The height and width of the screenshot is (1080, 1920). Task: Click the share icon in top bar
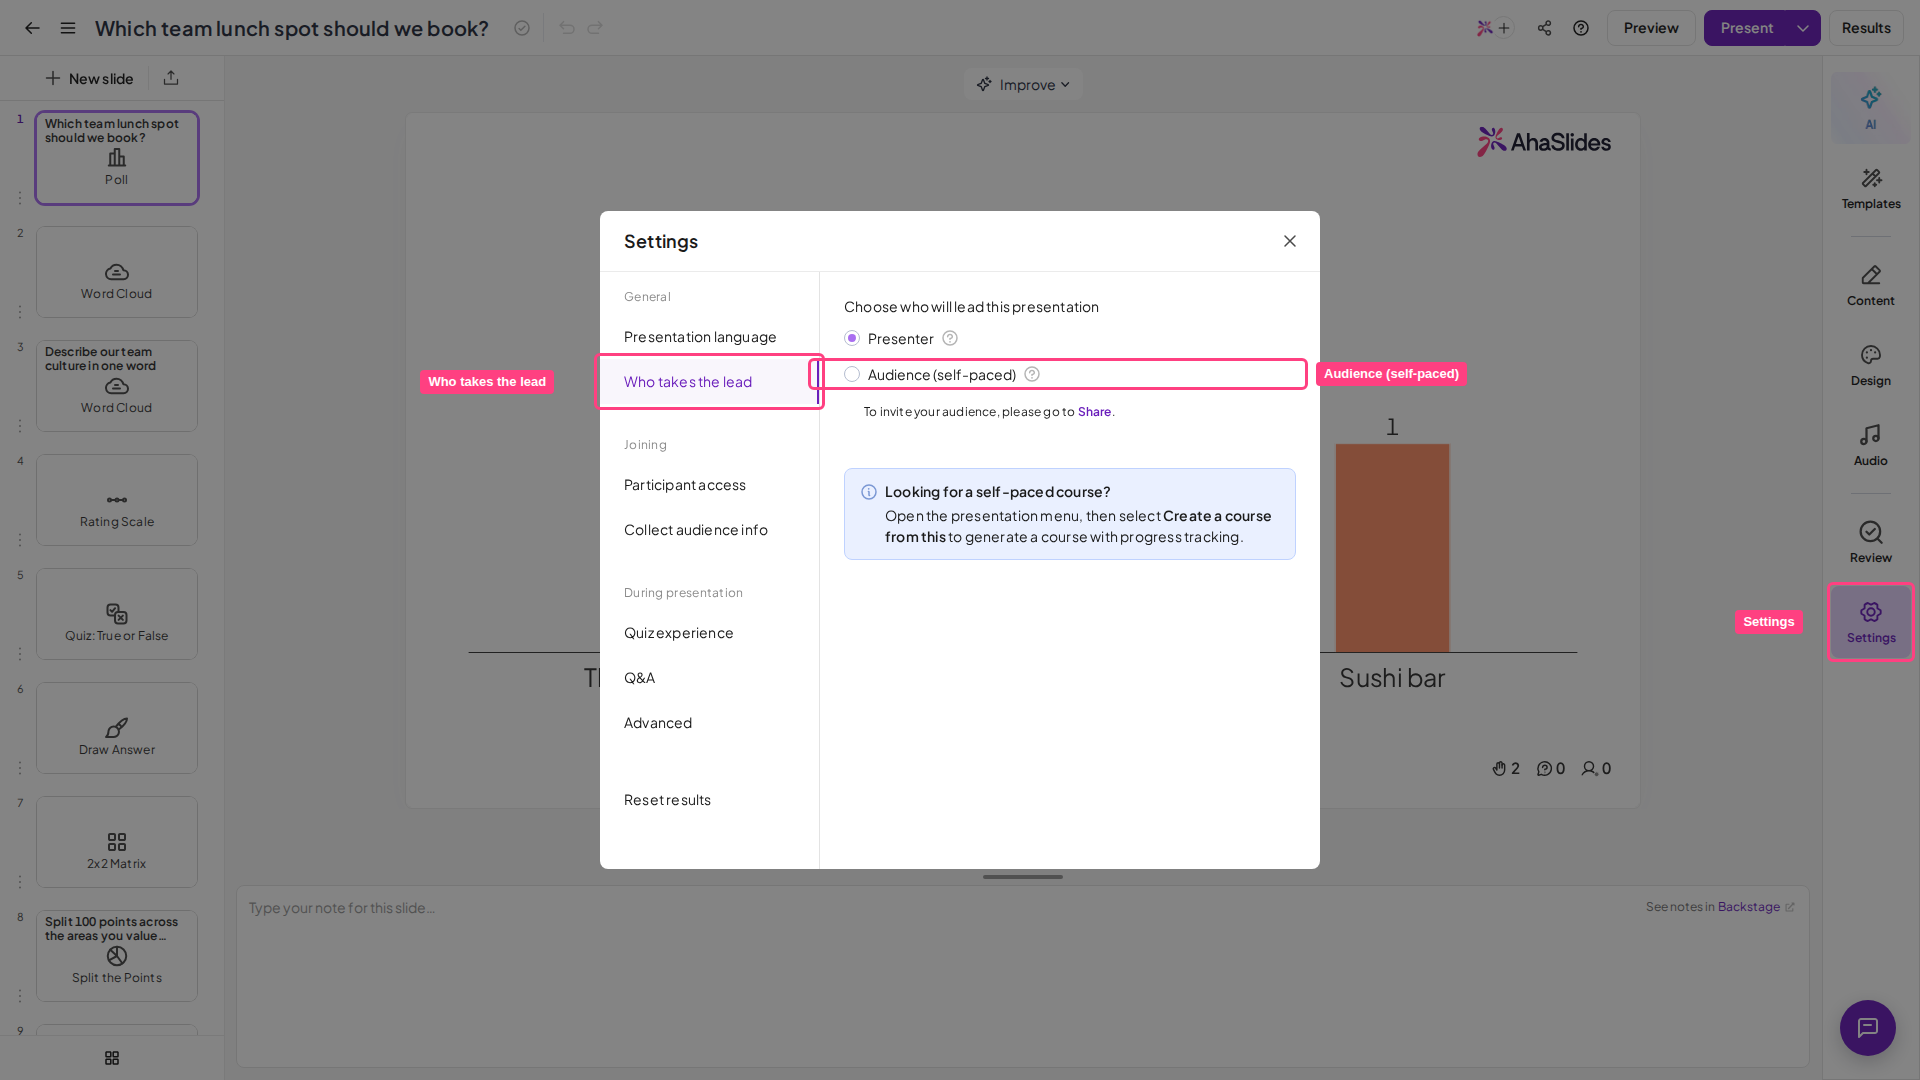(x=1545, y=28)
